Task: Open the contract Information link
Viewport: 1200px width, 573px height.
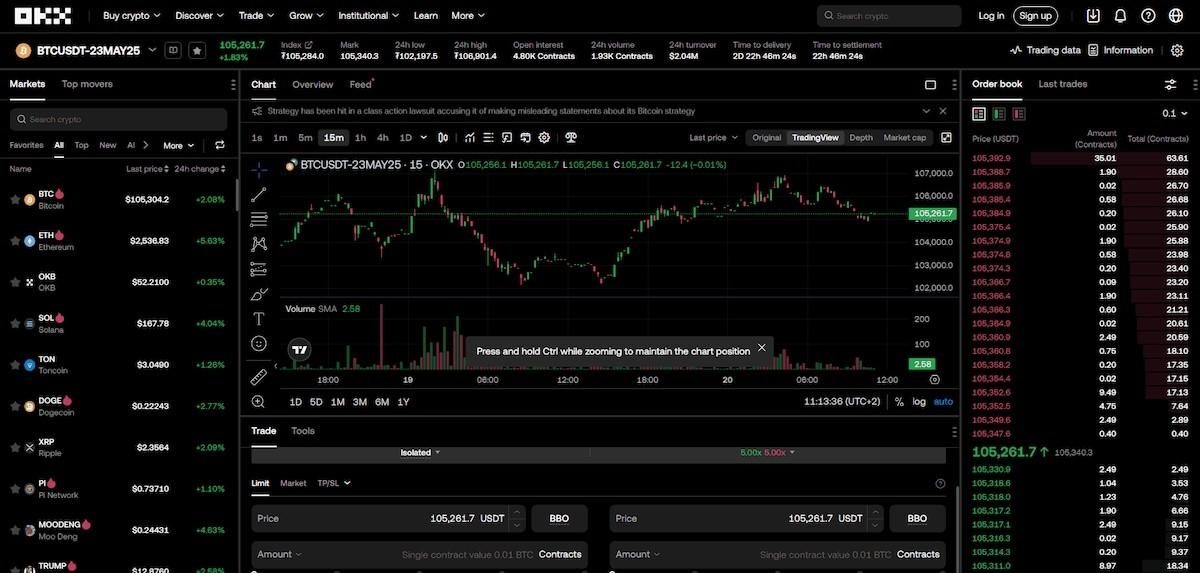Action: (1121, 50)
